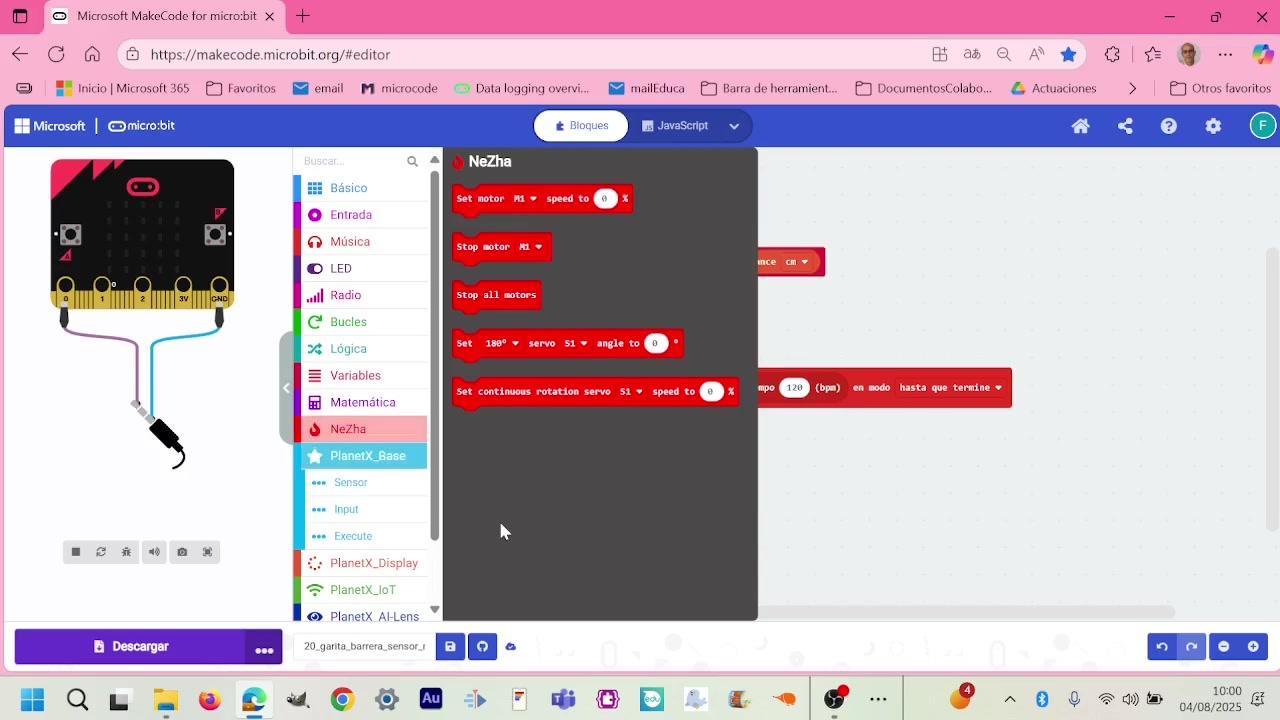
Task: Go to the MakeCode home screen icon
Action: point(1080,126)
